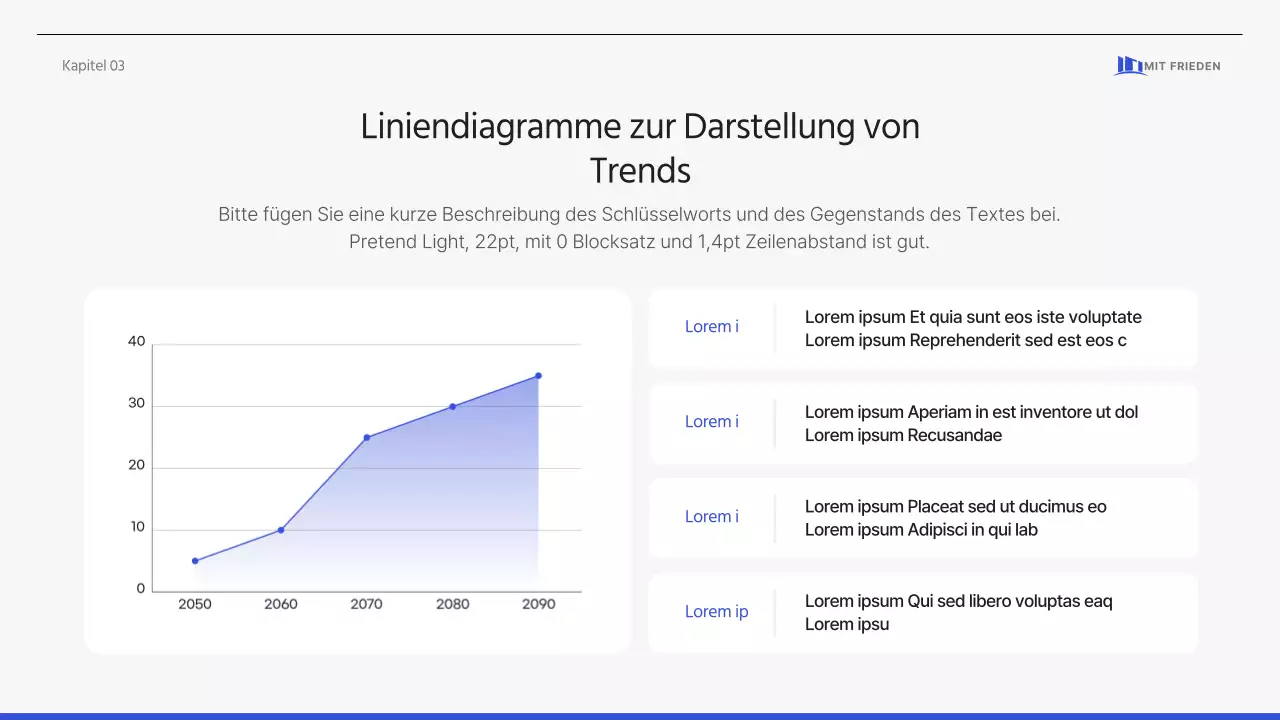1280x720 pixels.
Task: Click the first Lorem i label link
Action: click(711, 327)
